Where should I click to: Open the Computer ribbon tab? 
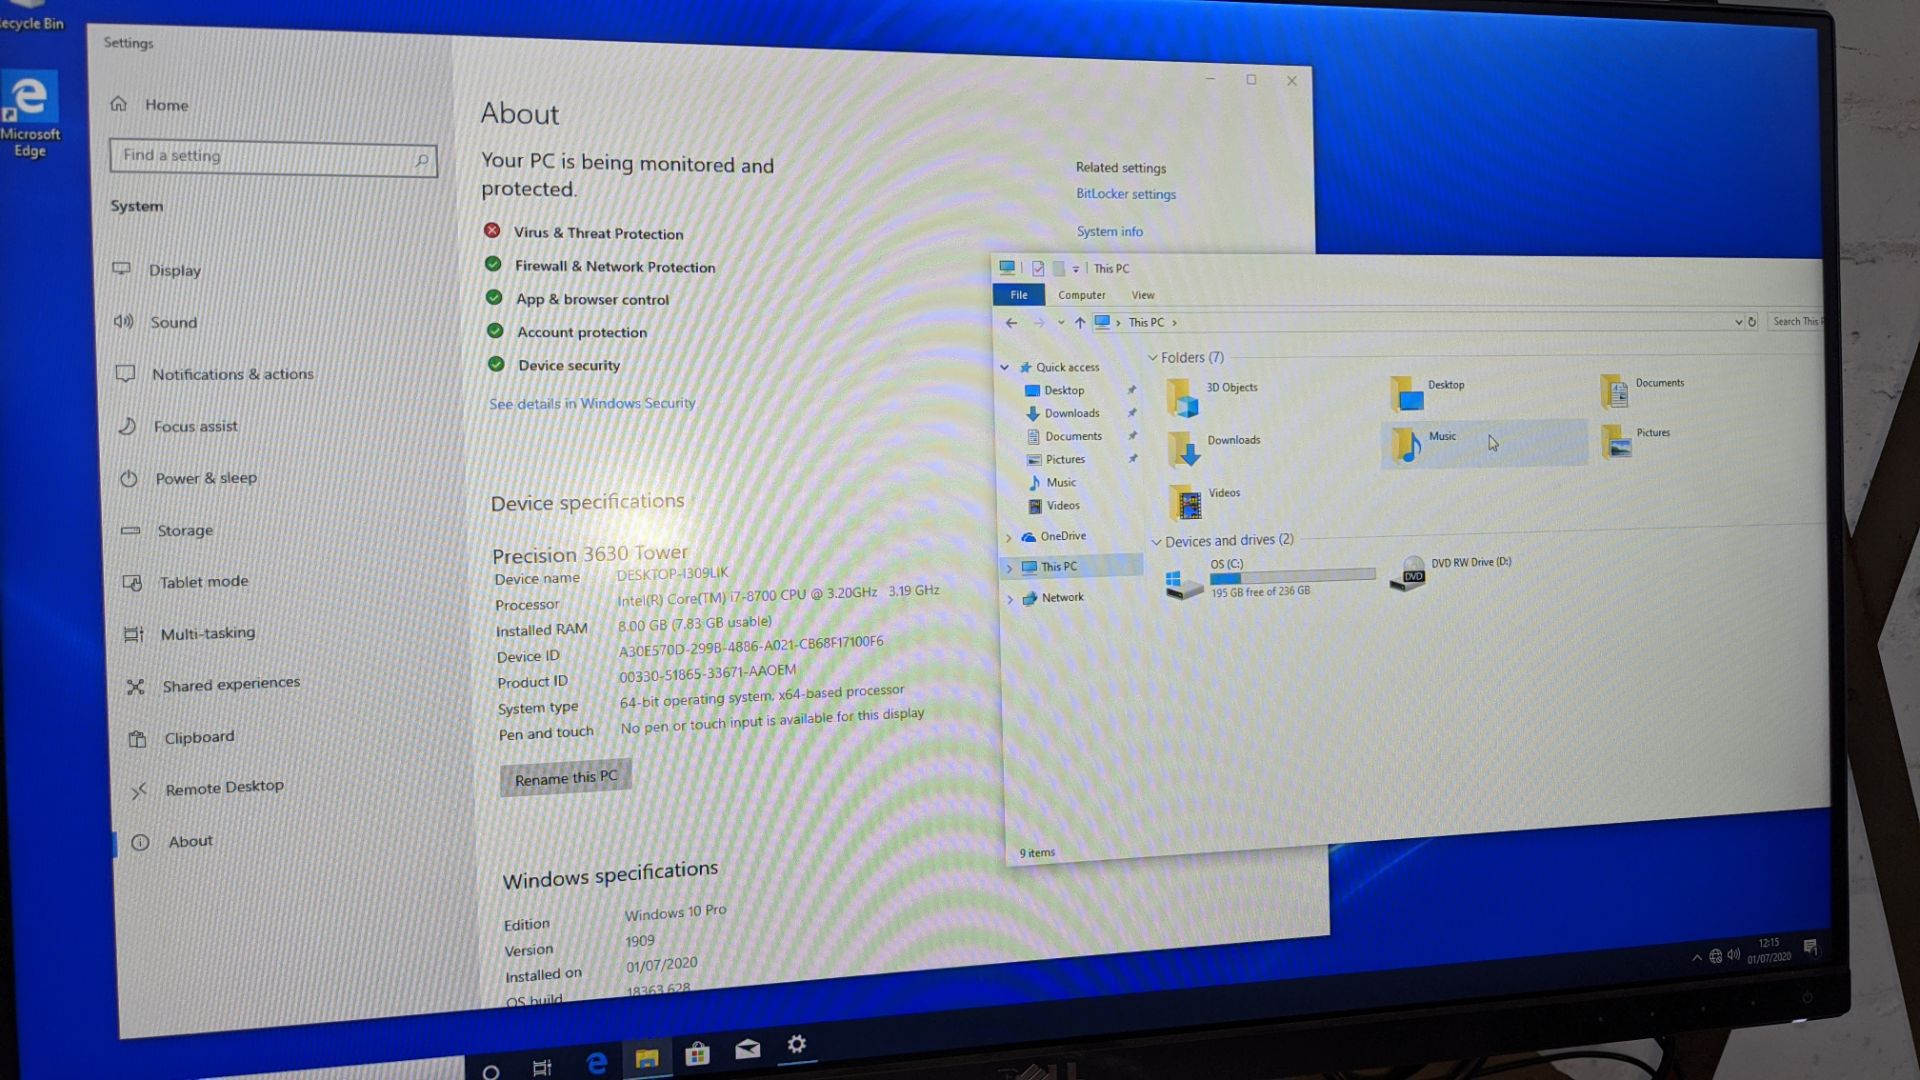click(x=1082, y=295)
